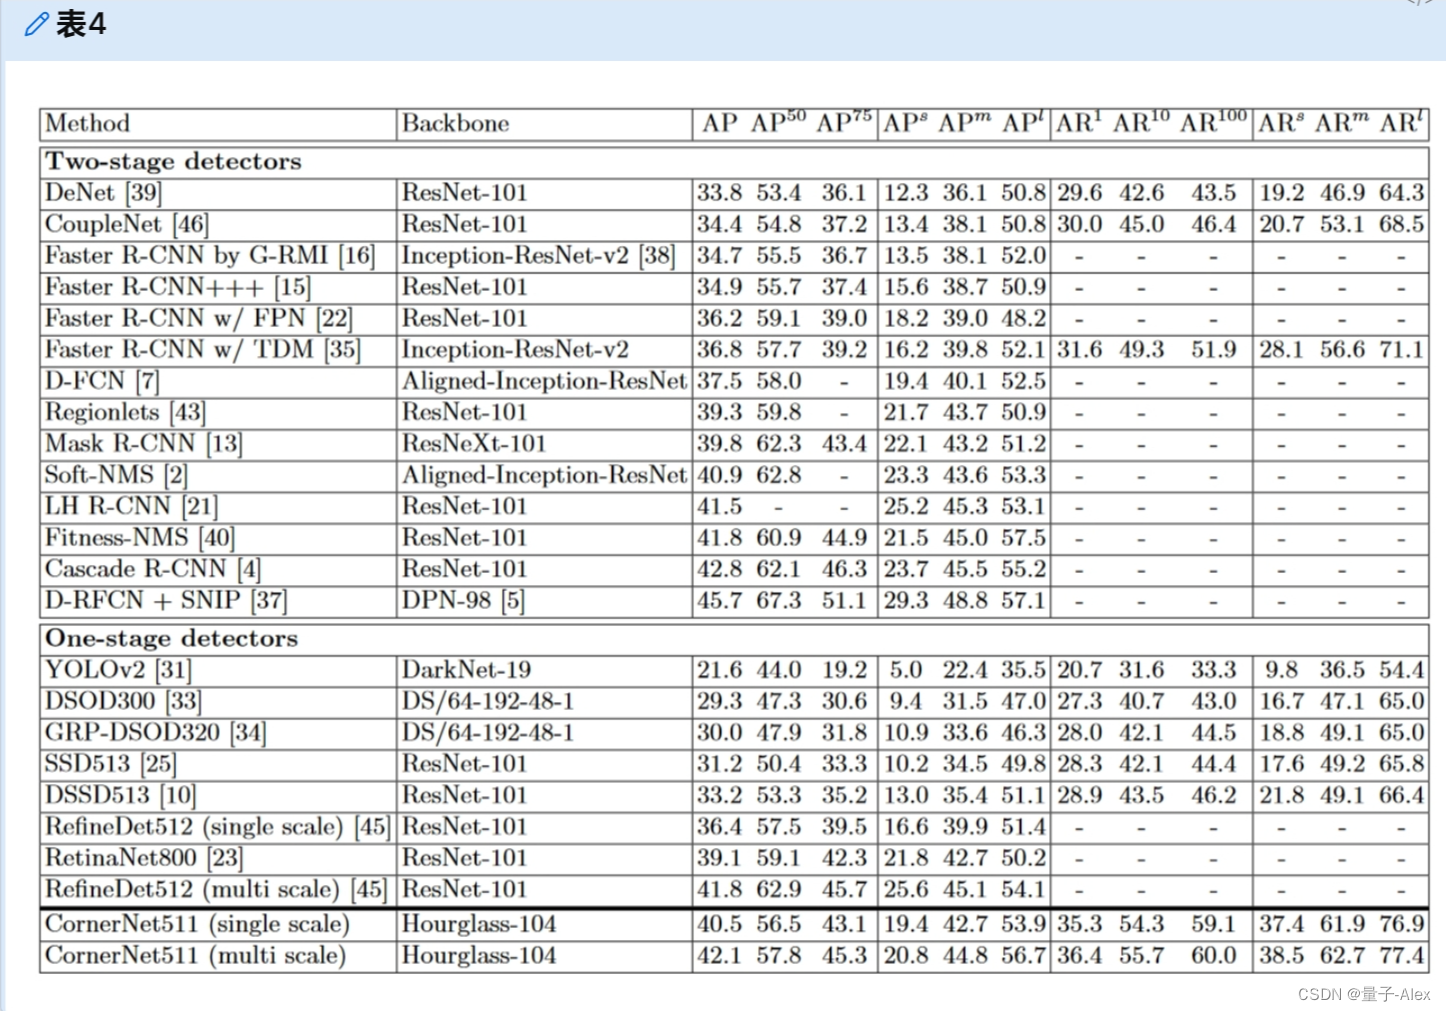The image size is (1446, 1011).
Task: Click the pencil edit icon beside 表4
Action: (x=36, y=24)
